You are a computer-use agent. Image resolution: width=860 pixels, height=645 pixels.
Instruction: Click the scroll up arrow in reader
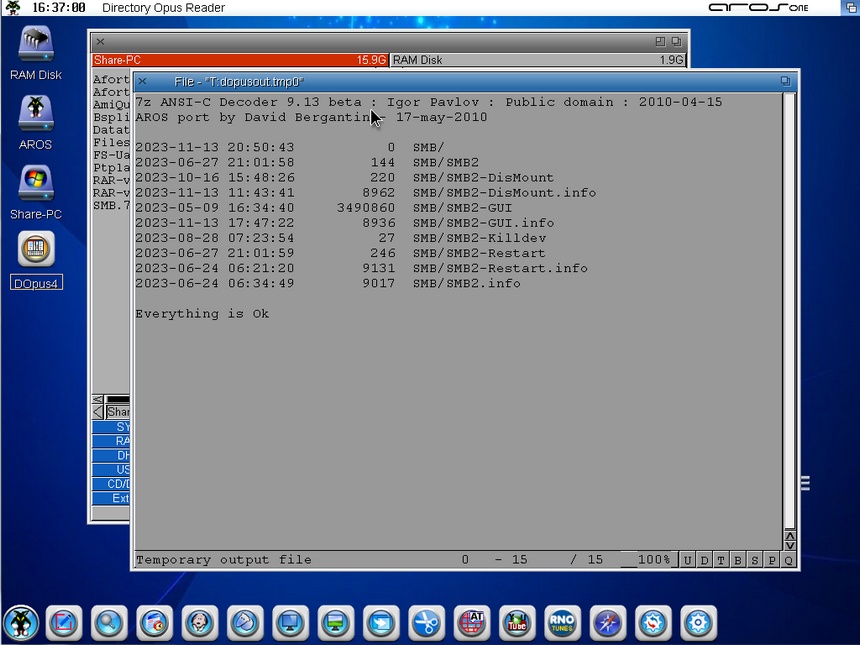[x=790, y=535]
